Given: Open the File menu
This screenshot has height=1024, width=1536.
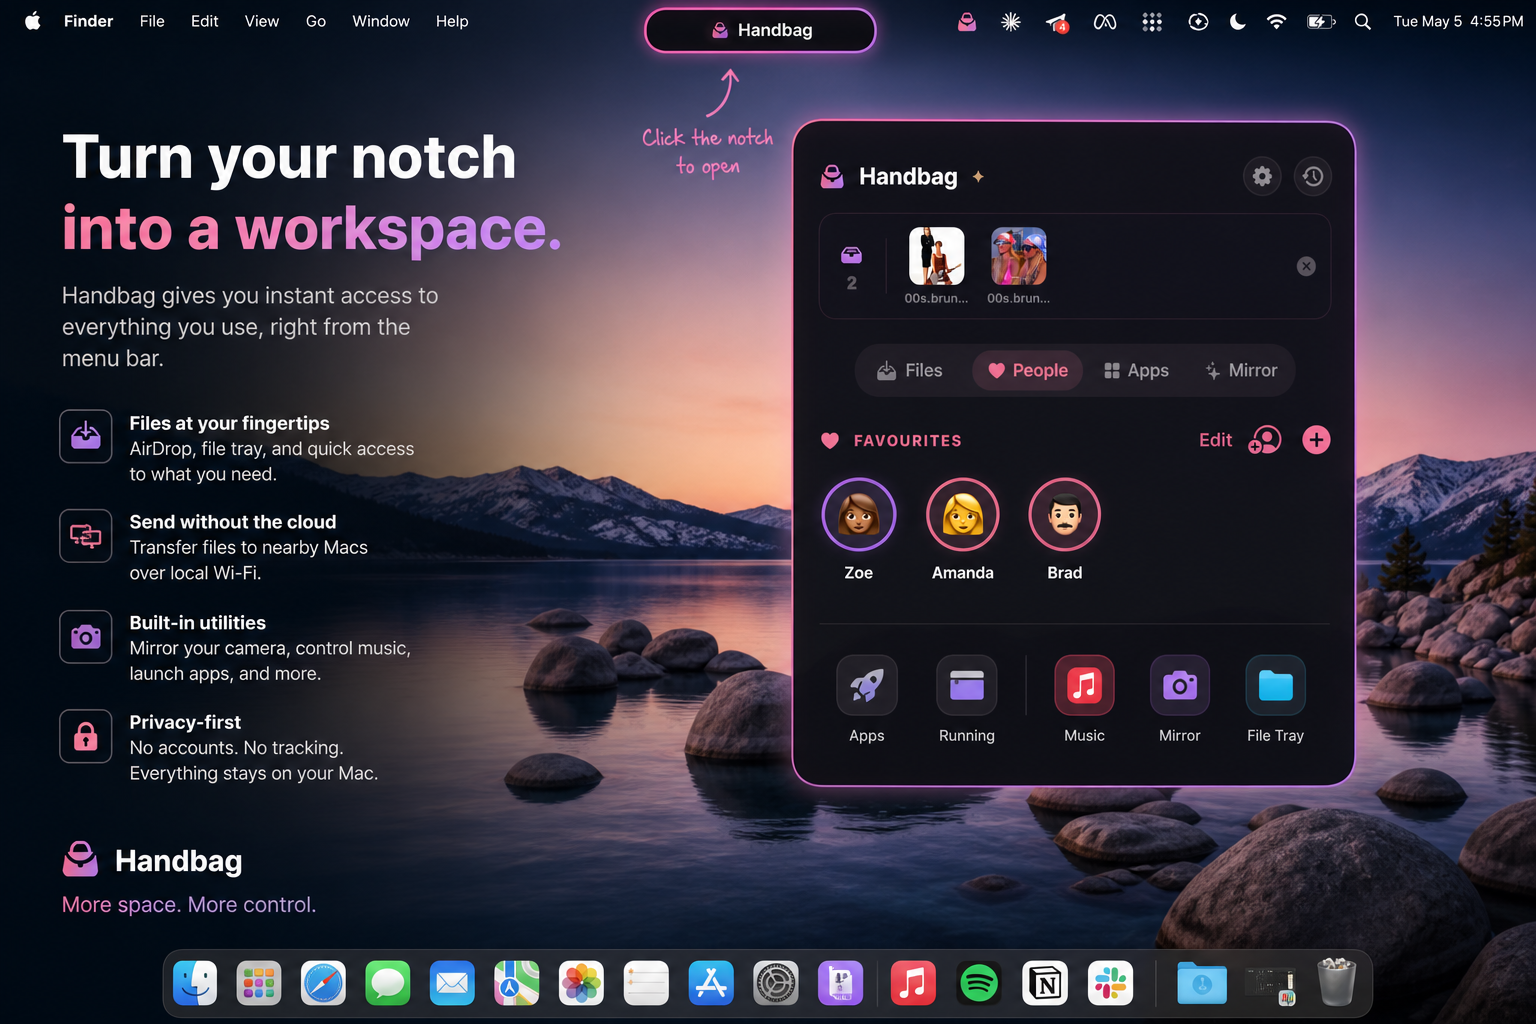Looking at the screenshot, I should pyautogui.click(x=152, y=21).
